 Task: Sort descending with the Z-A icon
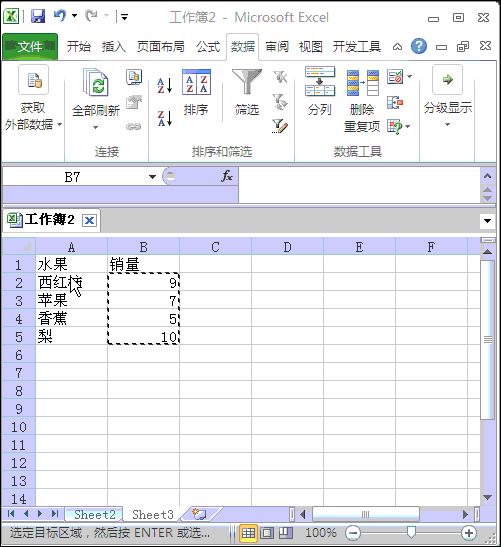[165, 119]
